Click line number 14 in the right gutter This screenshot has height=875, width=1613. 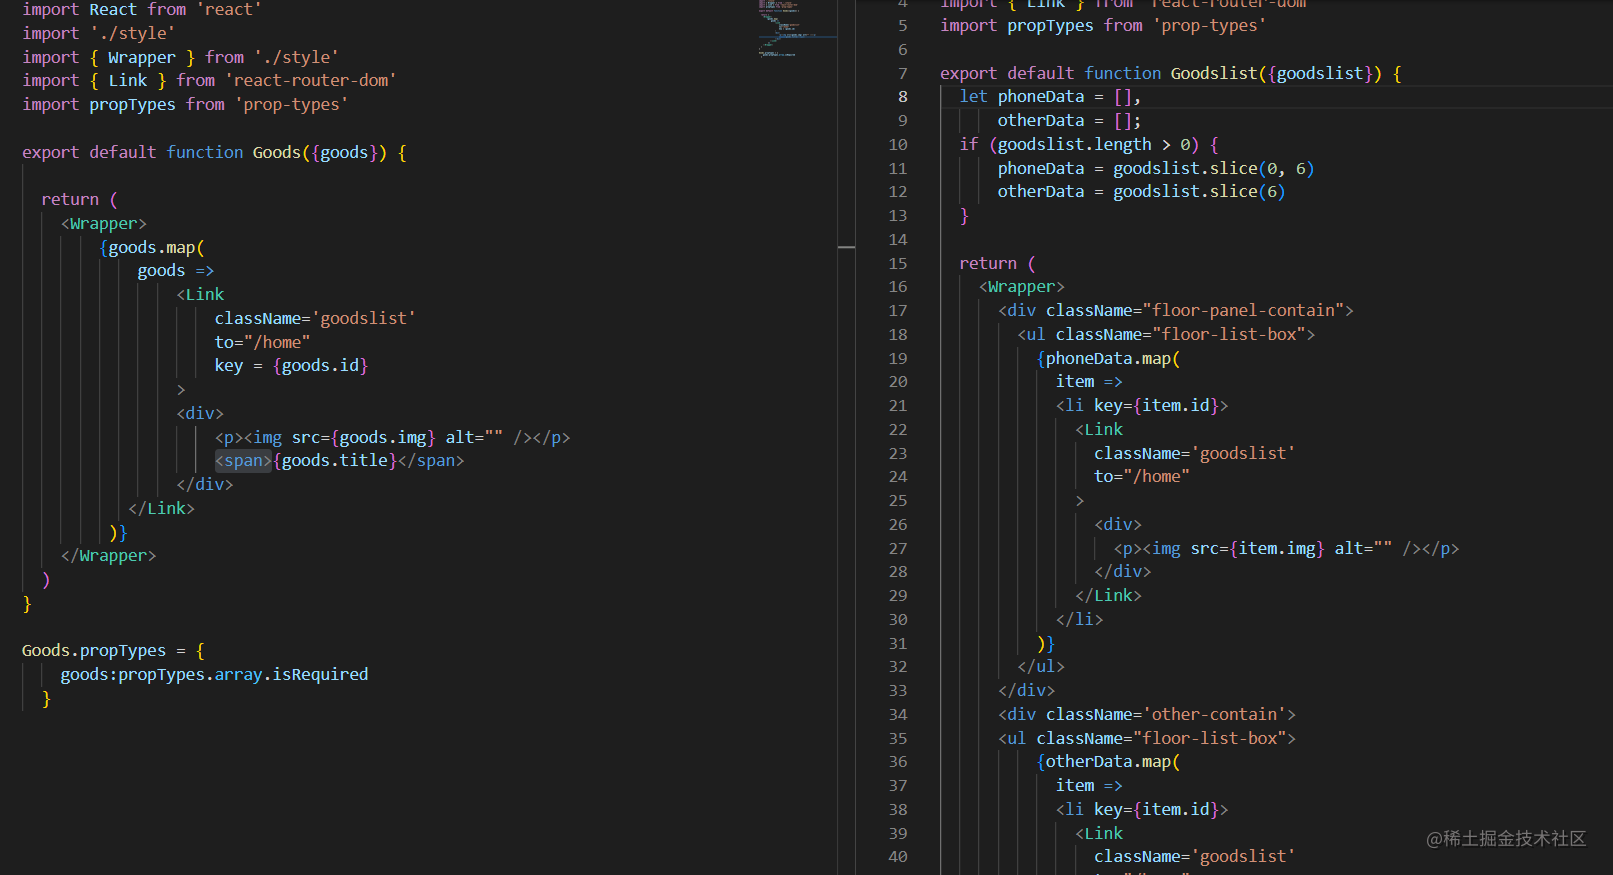pos(898,239)
